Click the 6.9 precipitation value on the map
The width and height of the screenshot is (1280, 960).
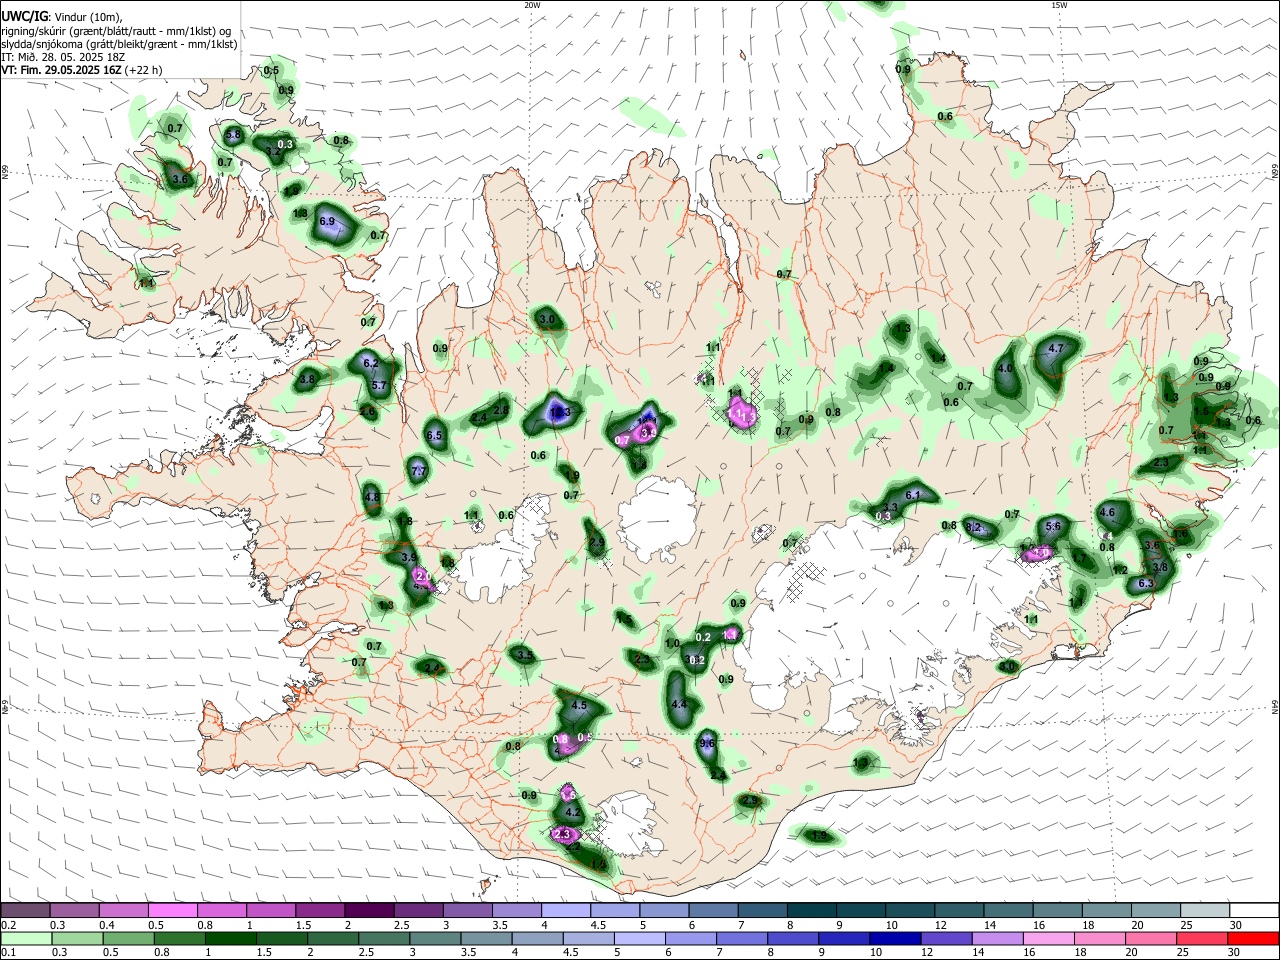coord(327,221)
